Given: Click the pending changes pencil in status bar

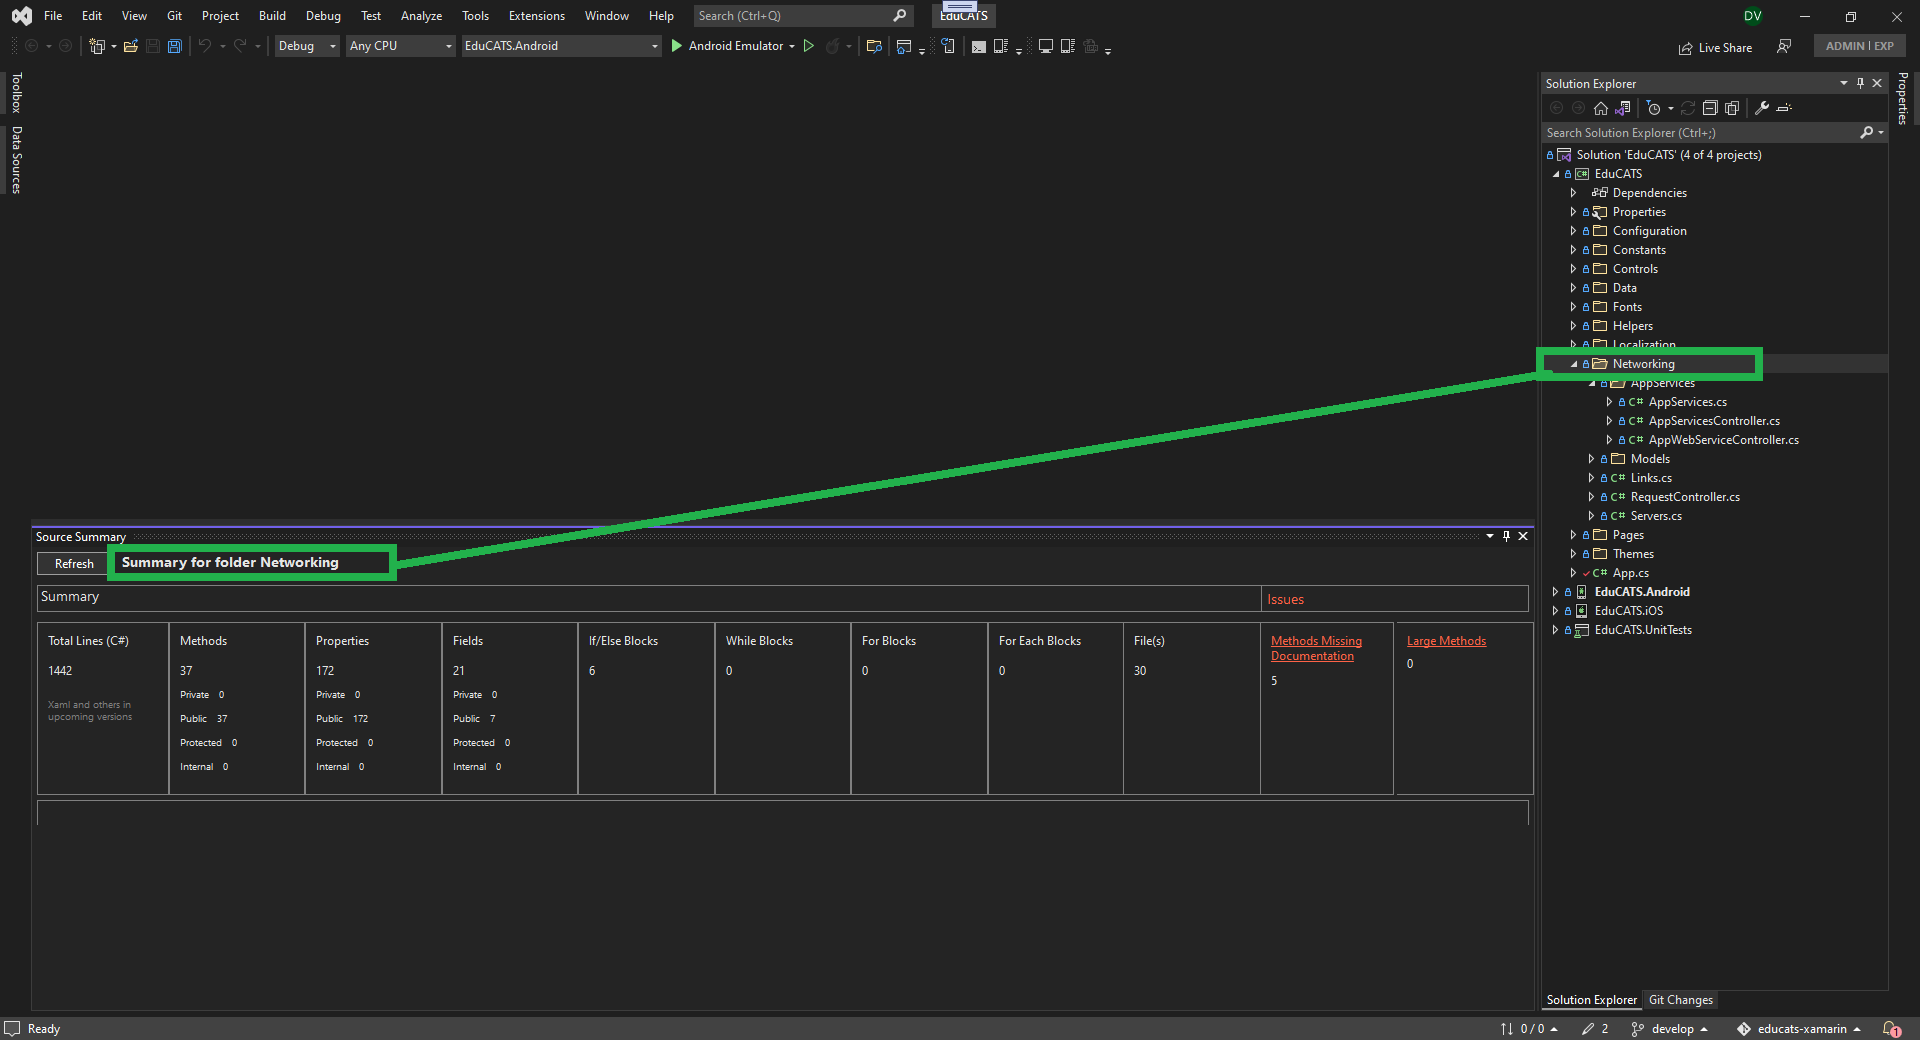Looking at the screenshot, I should [1595, 1029].
